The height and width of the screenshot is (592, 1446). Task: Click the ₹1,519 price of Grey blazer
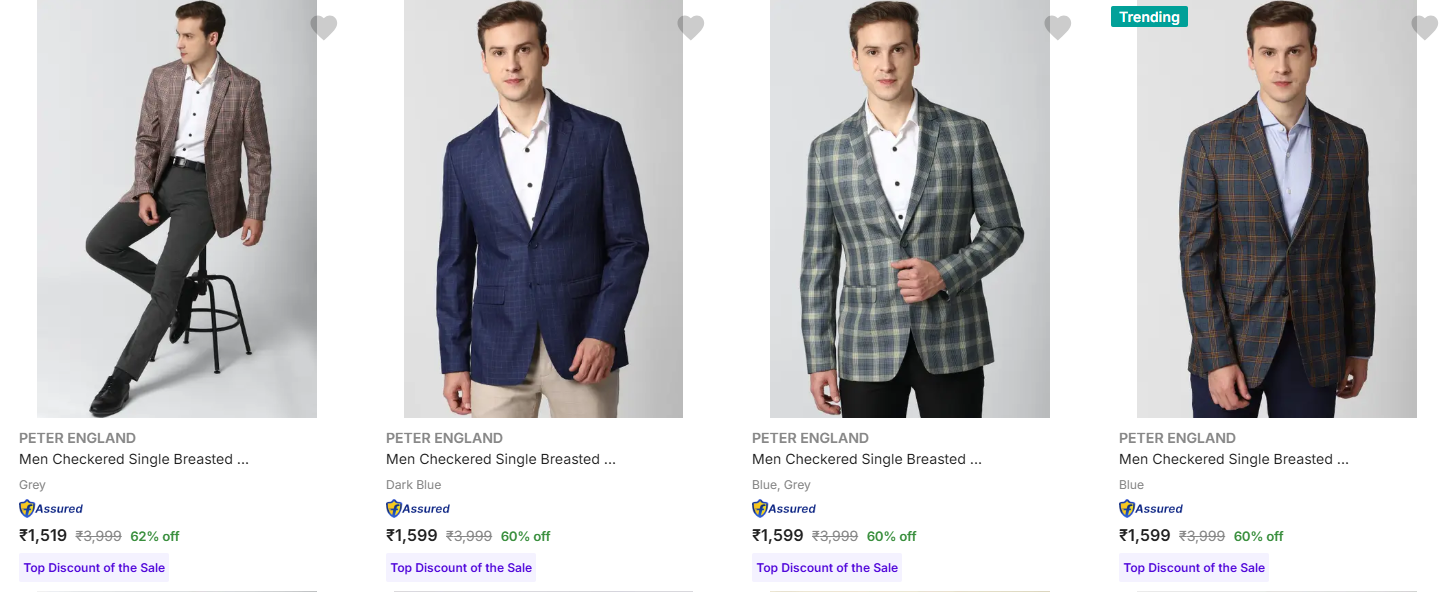coord(43,536)
